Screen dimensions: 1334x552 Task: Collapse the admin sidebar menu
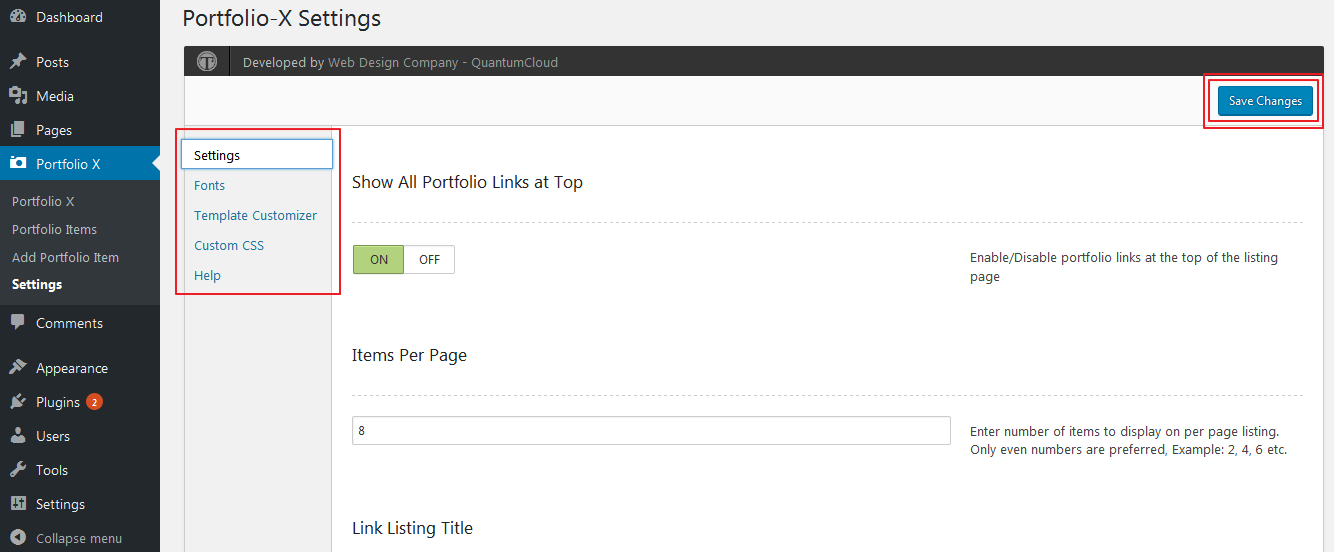point(66,538)
